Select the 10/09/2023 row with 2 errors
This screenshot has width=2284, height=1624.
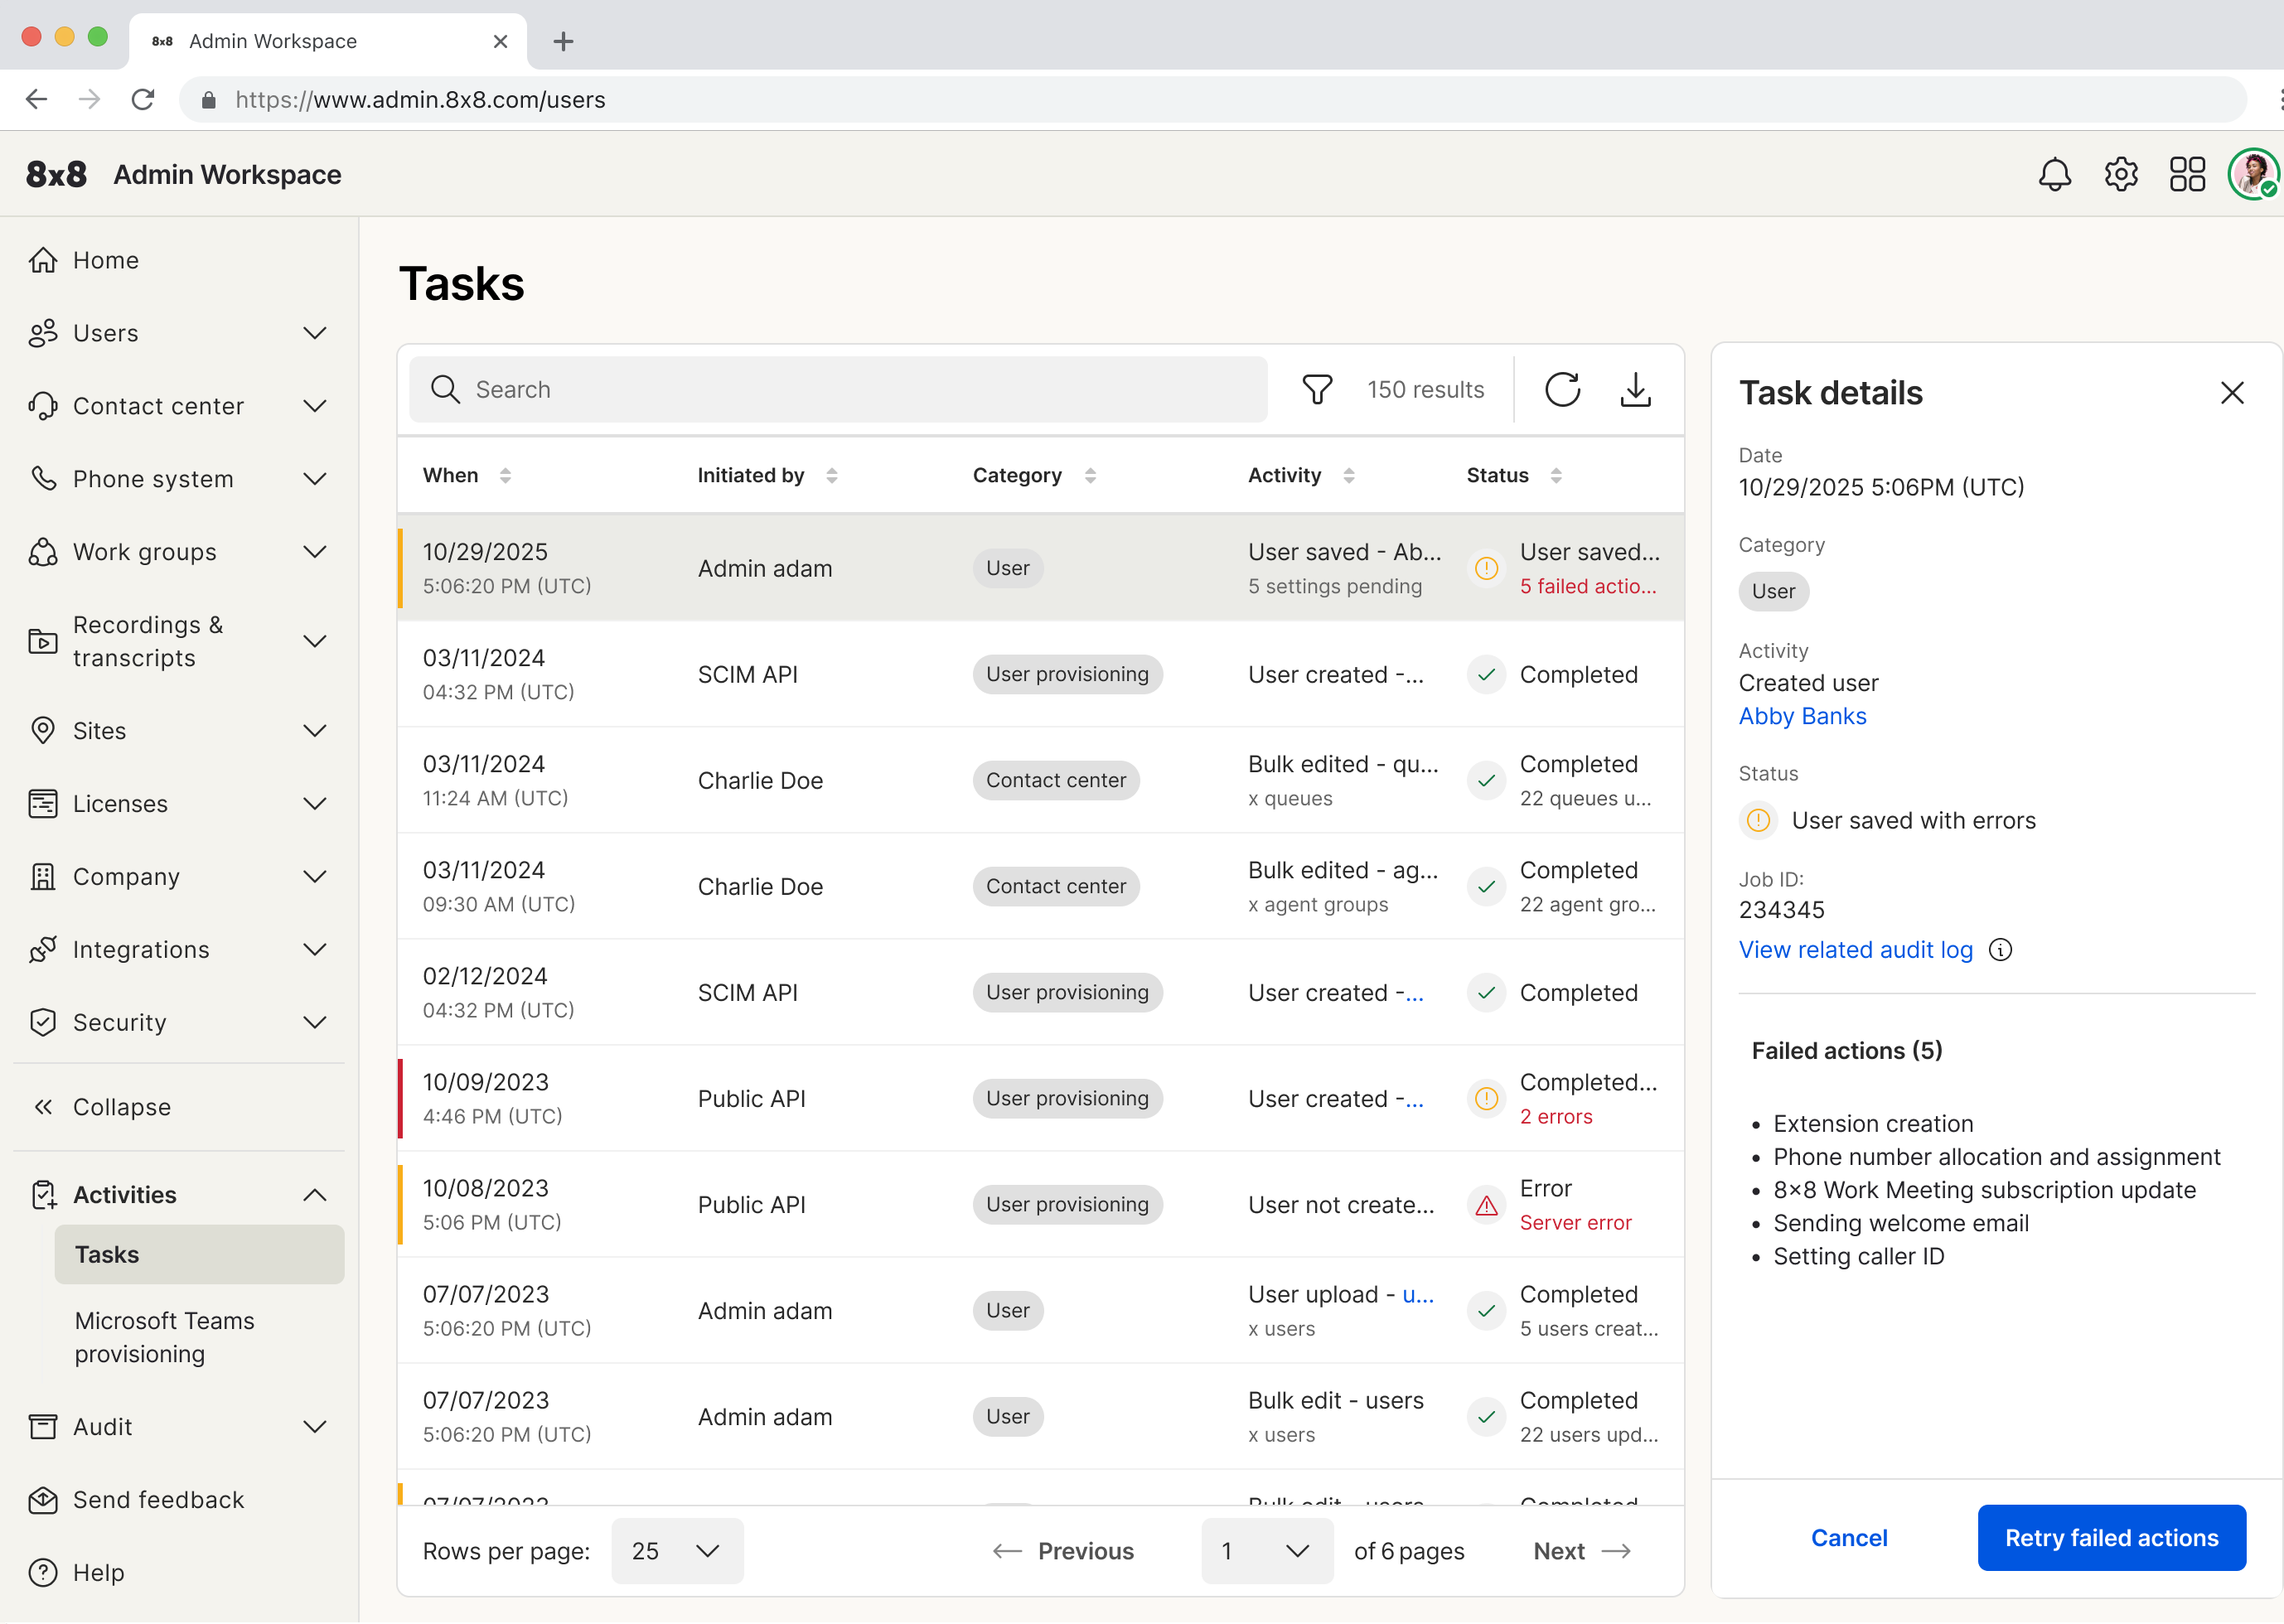click(x=1040, y=1098)
